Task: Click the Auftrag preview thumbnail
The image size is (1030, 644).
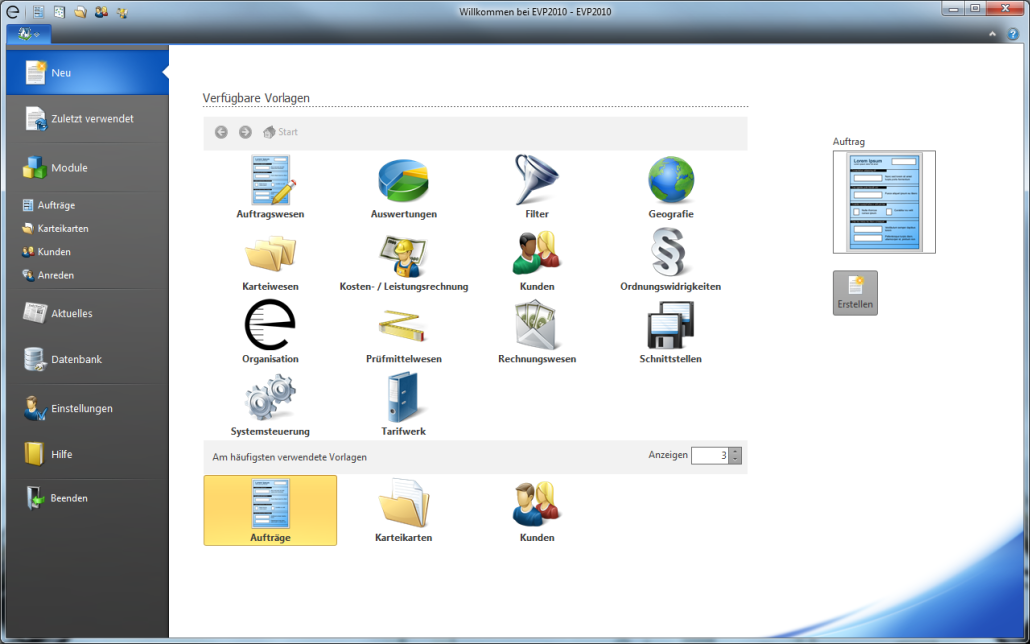Action: 884,202
